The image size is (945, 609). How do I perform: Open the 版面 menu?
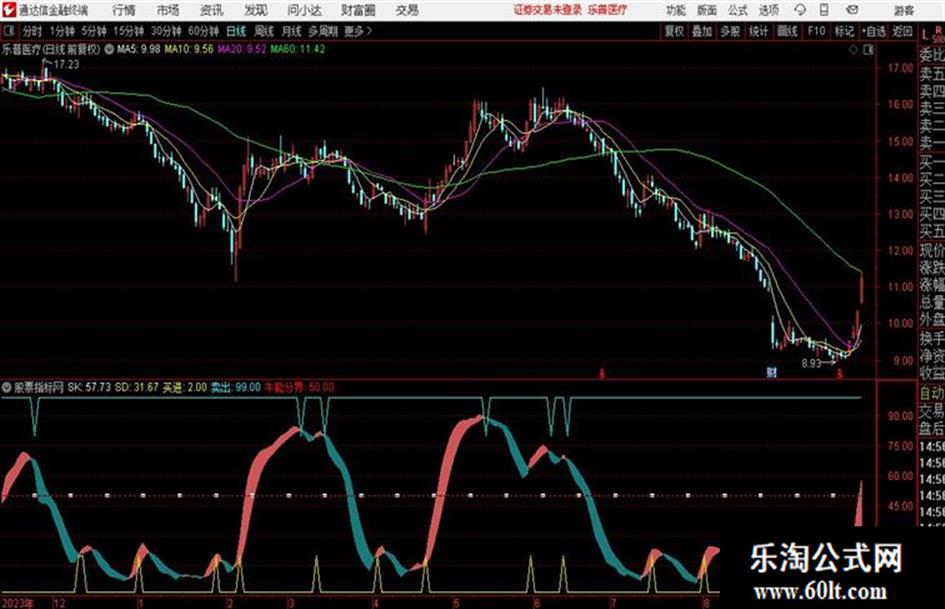click(707, 10)
